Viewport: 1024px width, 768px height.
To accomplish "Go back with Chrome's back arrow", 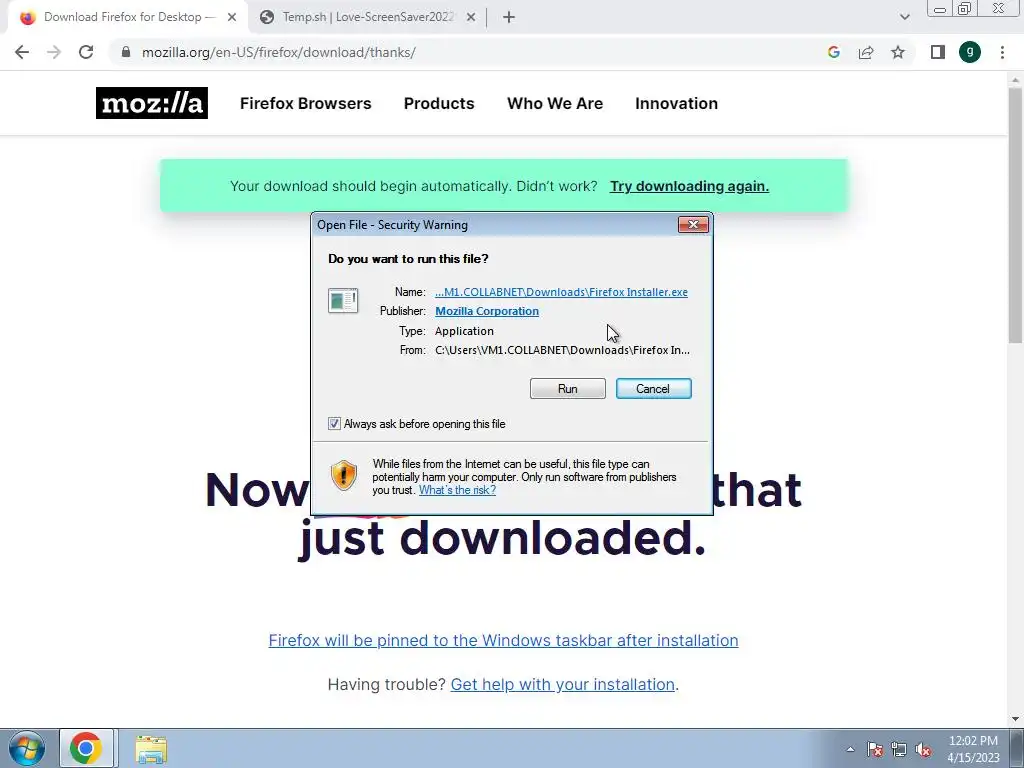I will click(x=22, y=52).
